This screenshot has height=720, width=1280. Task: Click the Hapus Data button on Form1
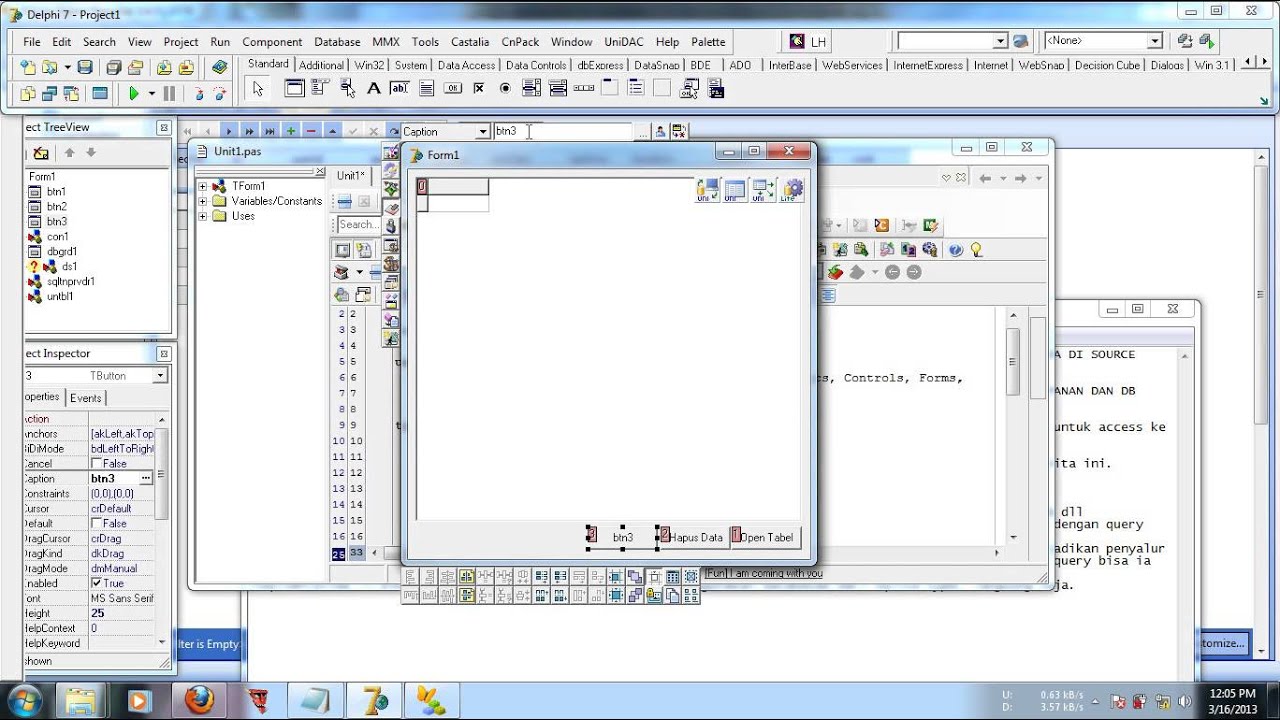tap(693, 537)
